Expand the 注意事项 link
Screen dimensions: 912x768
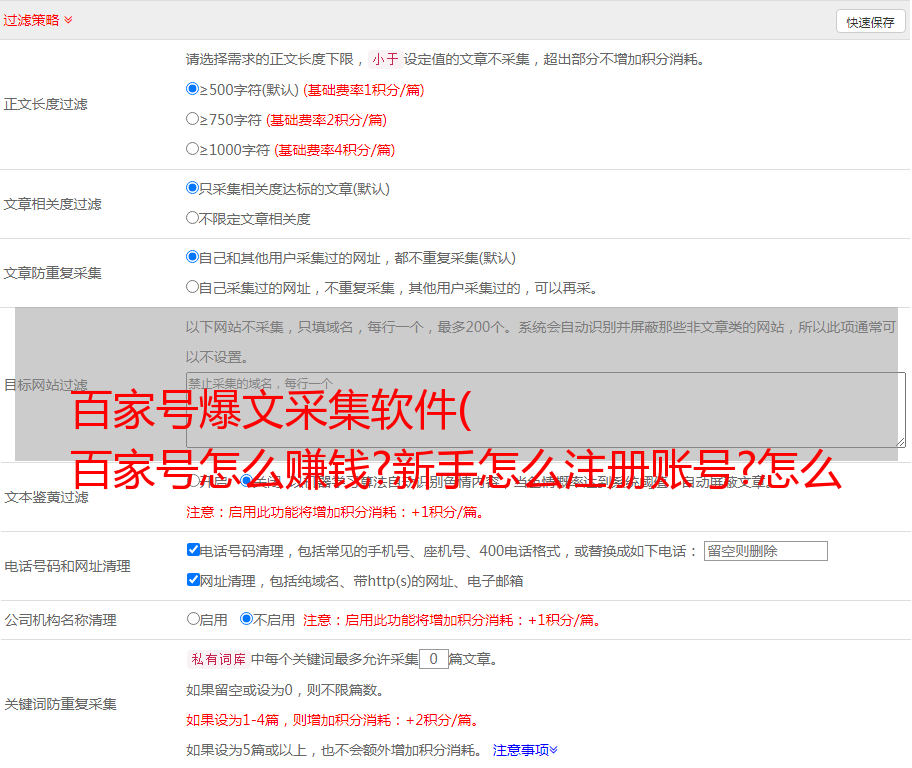click(524, 749)
